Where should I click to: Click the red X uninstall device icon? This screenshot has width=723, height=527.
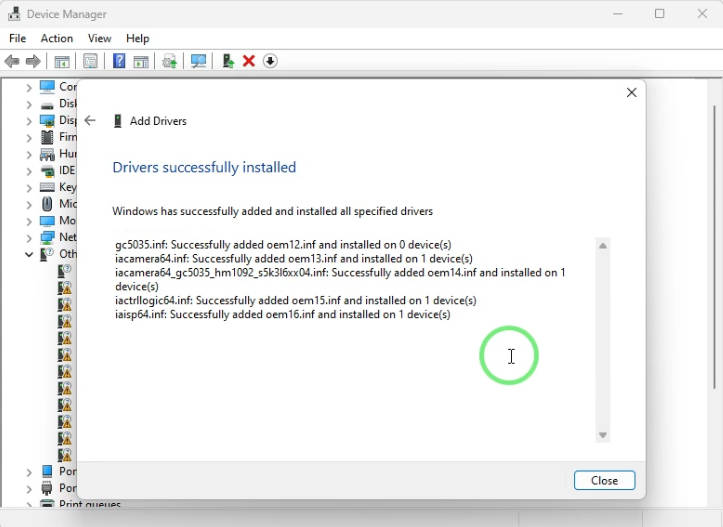249,61
